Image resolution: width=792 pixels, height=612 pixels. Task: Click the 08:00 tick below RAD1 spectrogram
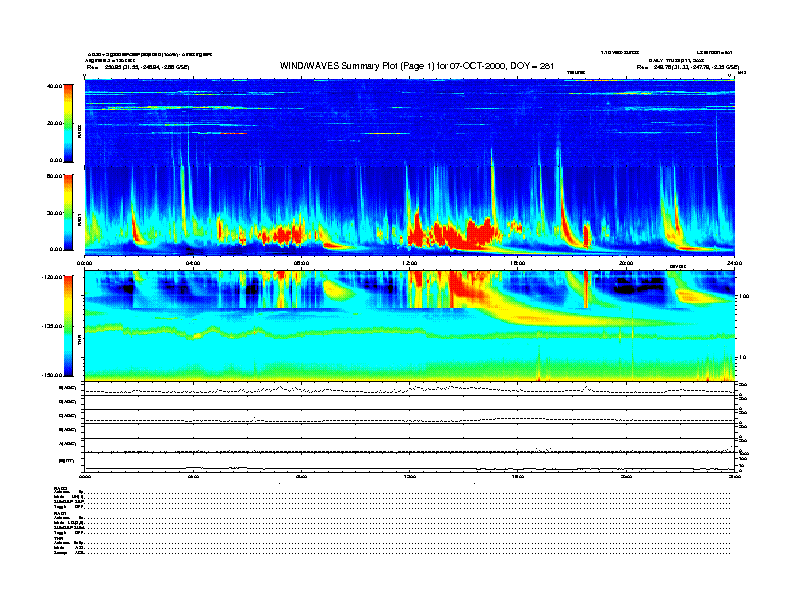[x=301, y=263]
